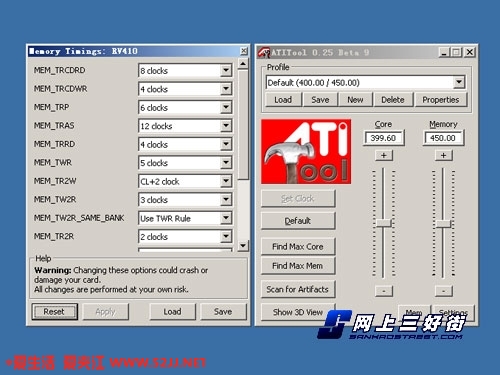Increase Memory clock with plus button
Image resolution: width=500 pixels, height=375 pixels.
pos(443,155)
